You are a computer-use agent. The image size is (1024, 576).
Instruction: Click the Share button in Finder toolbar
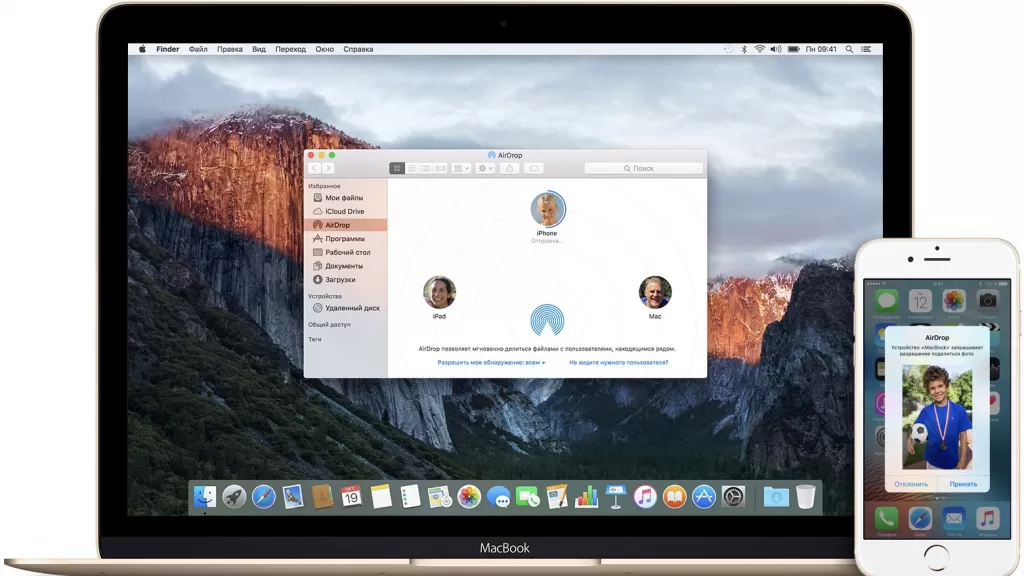(510, 169)
